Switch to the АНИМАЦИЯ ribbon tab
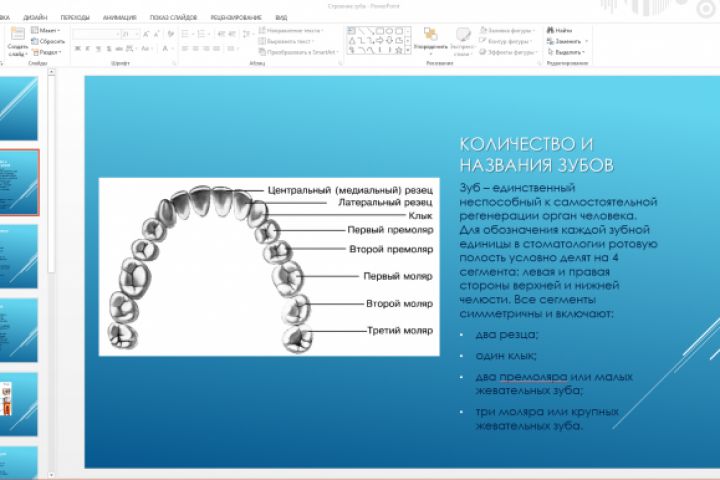The height and width of the screenshot is (480, 720). [119, 17]
